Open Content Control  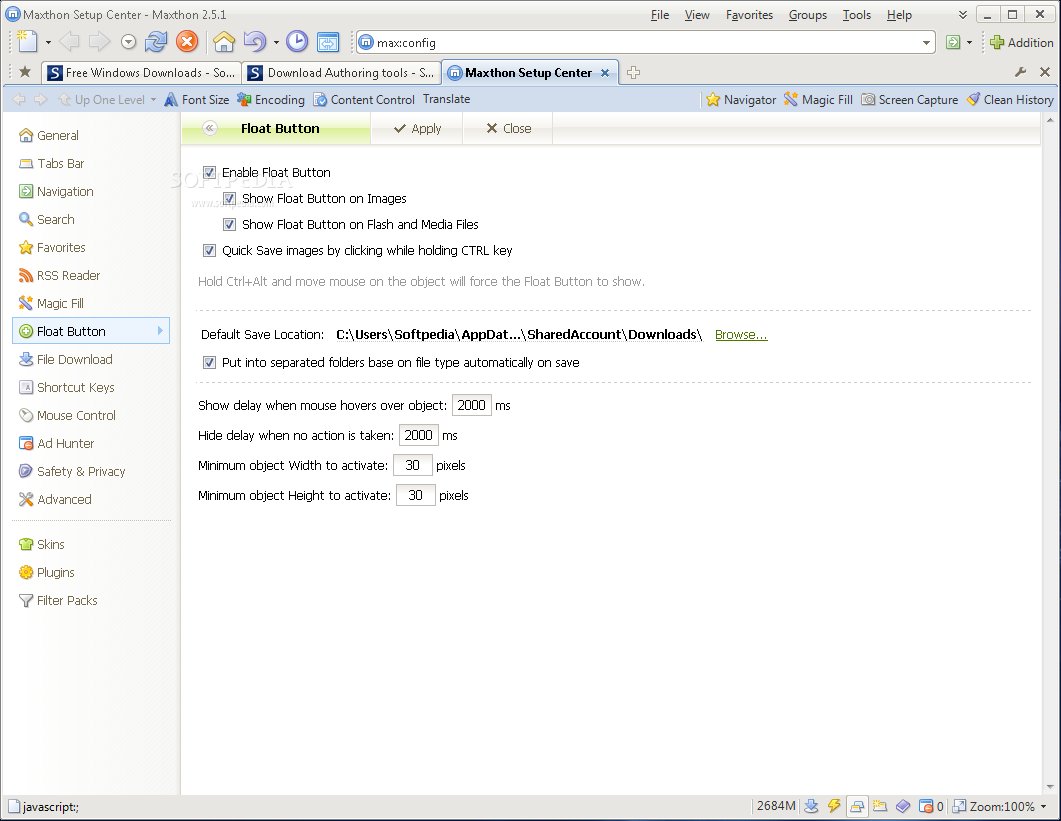click(364, 99)
